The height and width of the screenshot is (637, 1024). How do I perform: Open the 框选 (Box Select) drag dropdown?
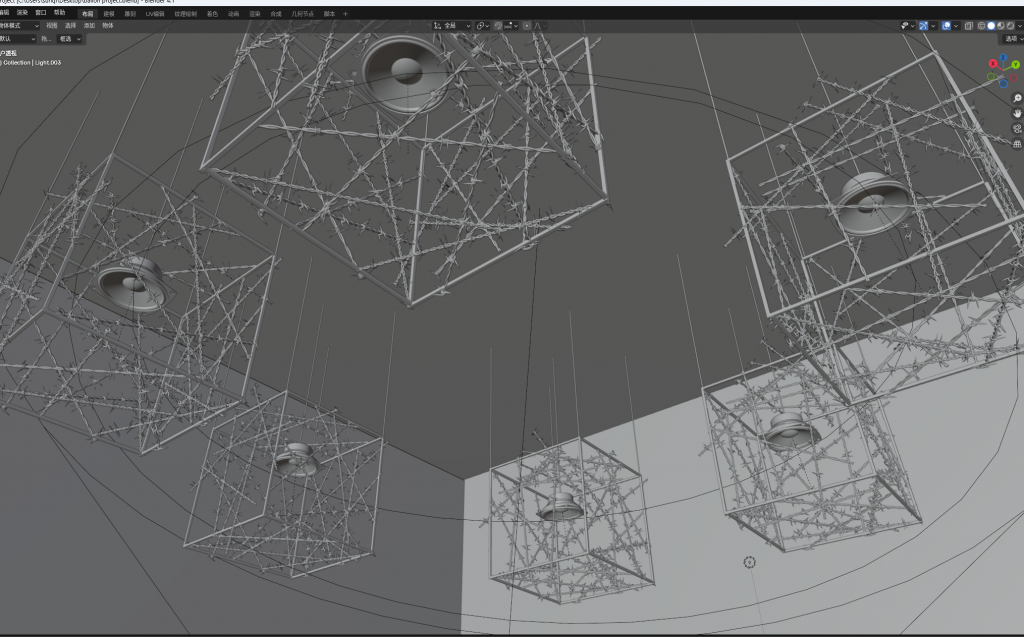coord(71,39)
